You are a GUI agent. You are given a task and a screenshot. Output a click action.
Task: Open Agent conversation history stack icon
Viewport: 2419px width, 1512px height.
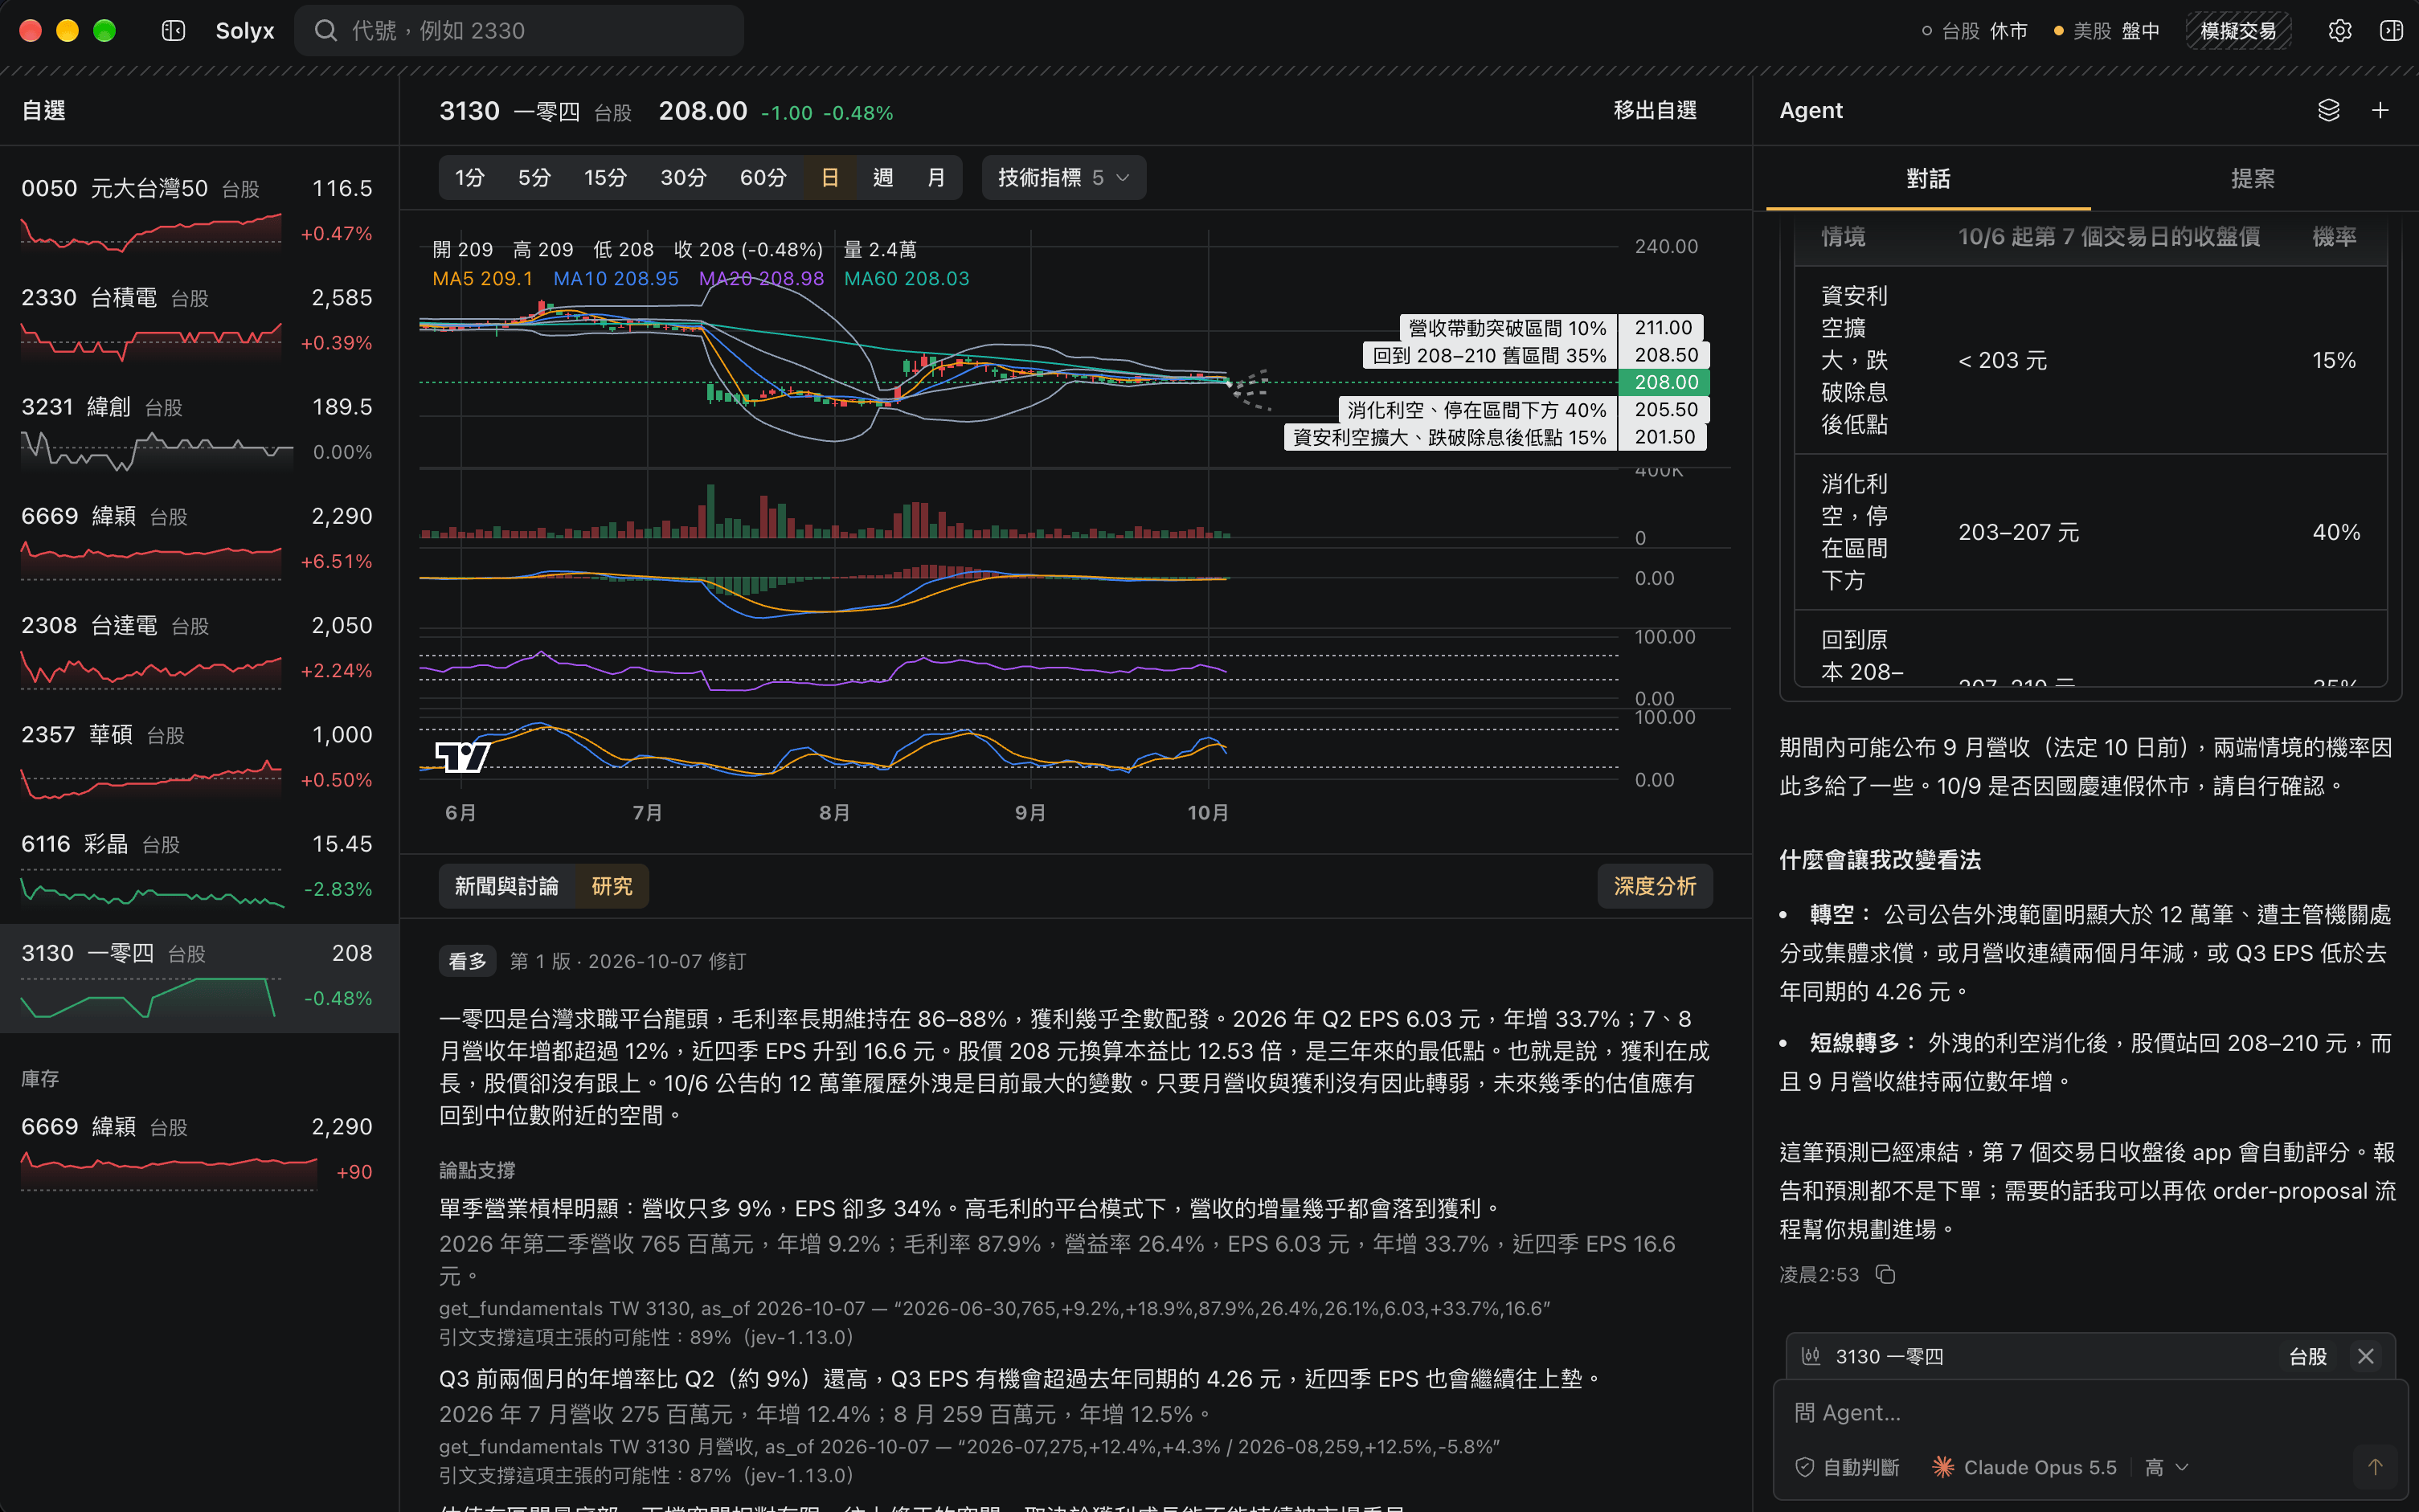(2328, 110)
